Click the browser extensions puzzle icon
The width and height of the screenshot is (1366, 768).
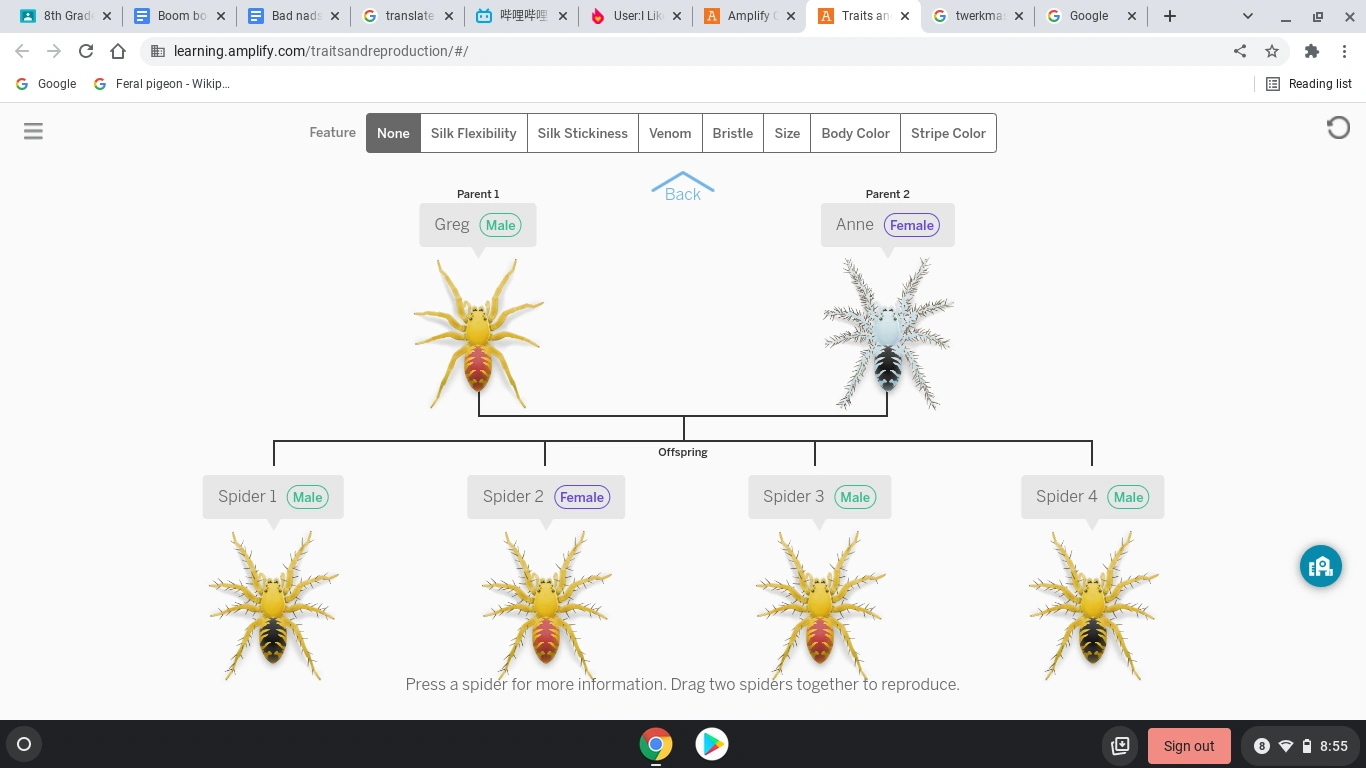click(1312, 50)
